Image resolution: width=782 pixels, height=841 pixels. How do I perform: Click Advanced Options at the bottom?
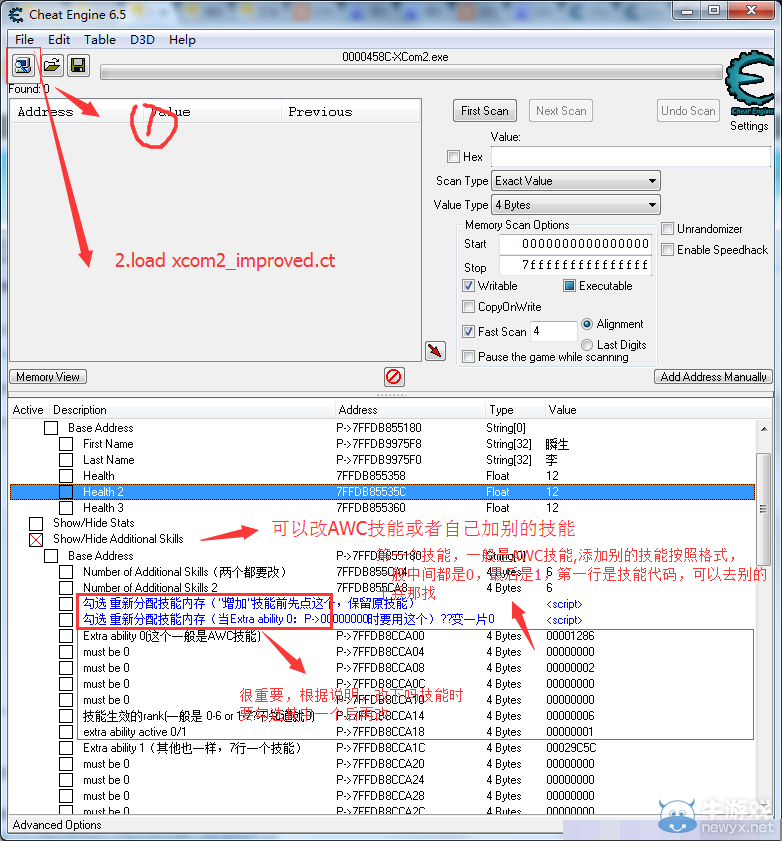pos(57,825)
